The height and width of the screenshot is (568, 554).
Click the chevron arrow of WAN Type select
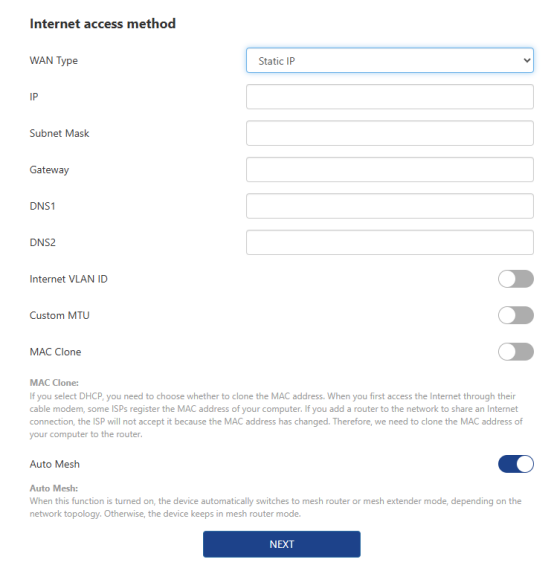click(x=527, y=60)
